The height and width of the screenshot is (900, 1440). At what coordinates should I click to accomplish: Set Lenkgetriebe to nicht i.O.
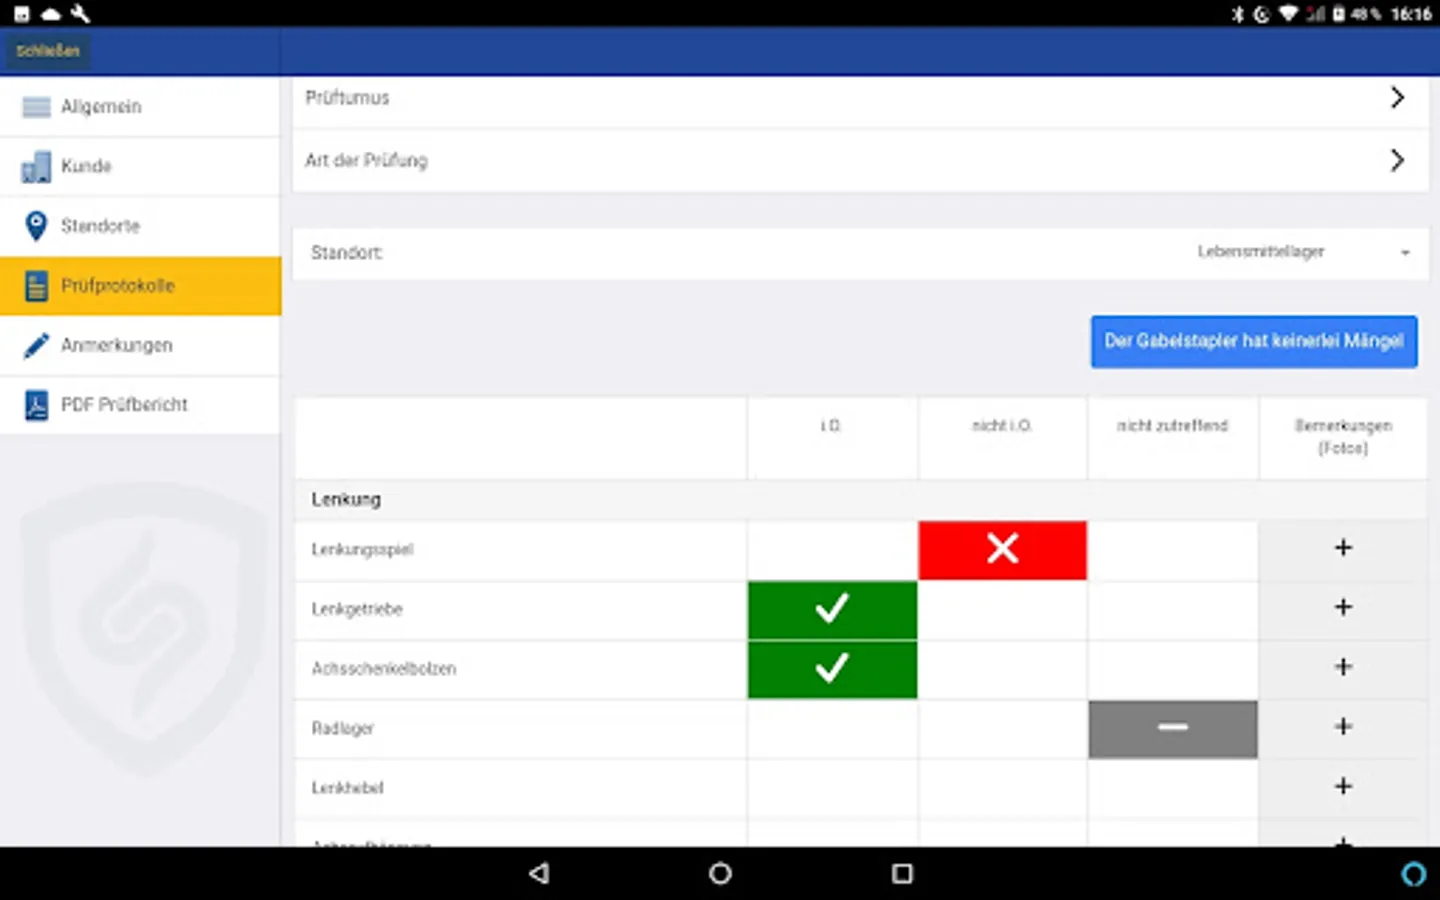pos(1002,610)
